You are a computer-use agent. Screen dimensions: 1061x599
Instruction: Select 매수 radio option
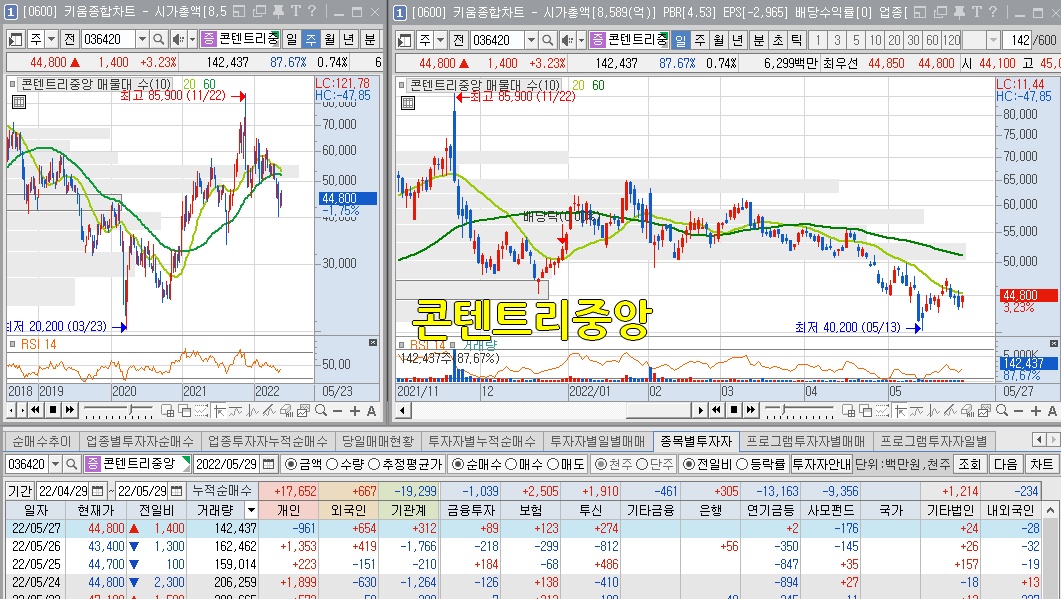(525, 464)
